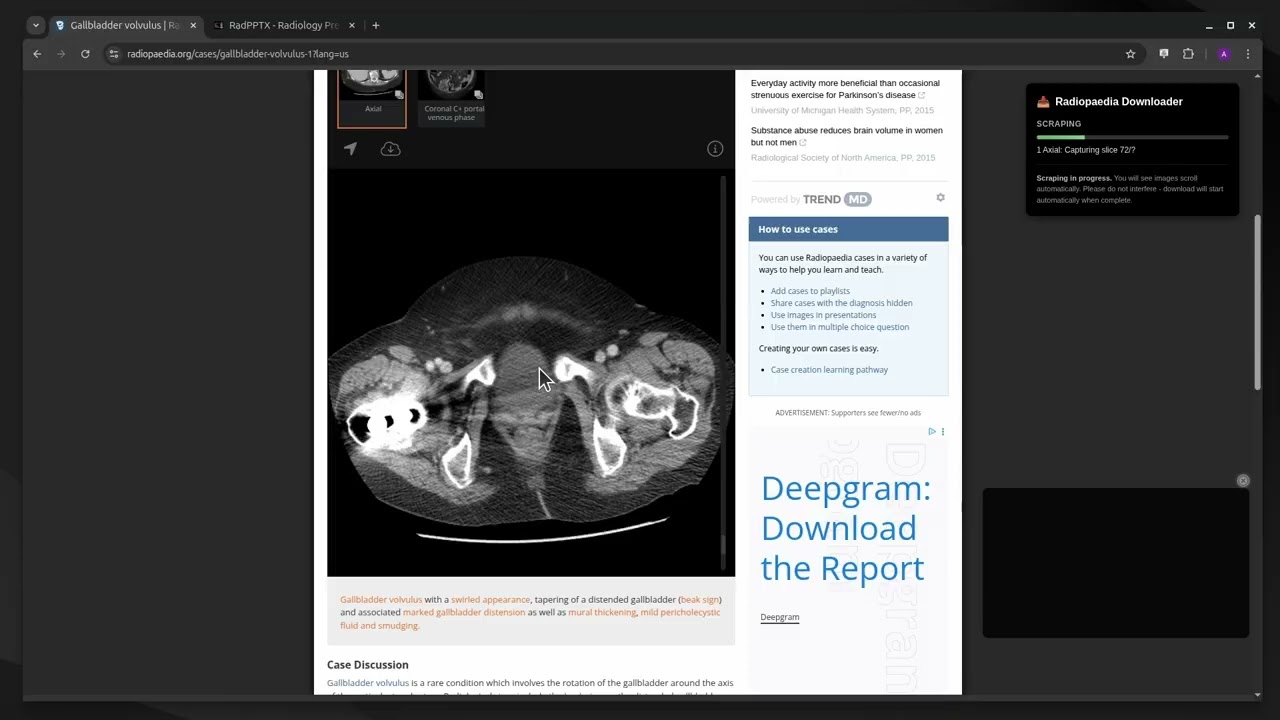This screenshot has height=720, width=1280.
Task: Go forward to the next page
Action: click(61, 54)
